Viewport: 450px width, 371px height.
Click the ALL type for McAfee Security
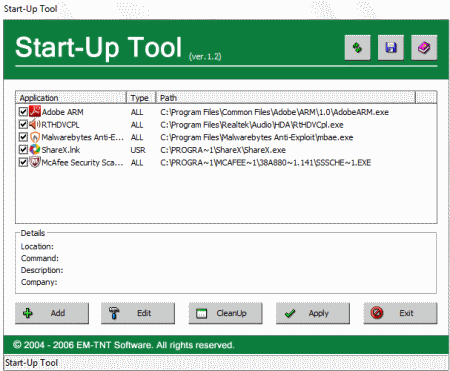click(137, 163)
